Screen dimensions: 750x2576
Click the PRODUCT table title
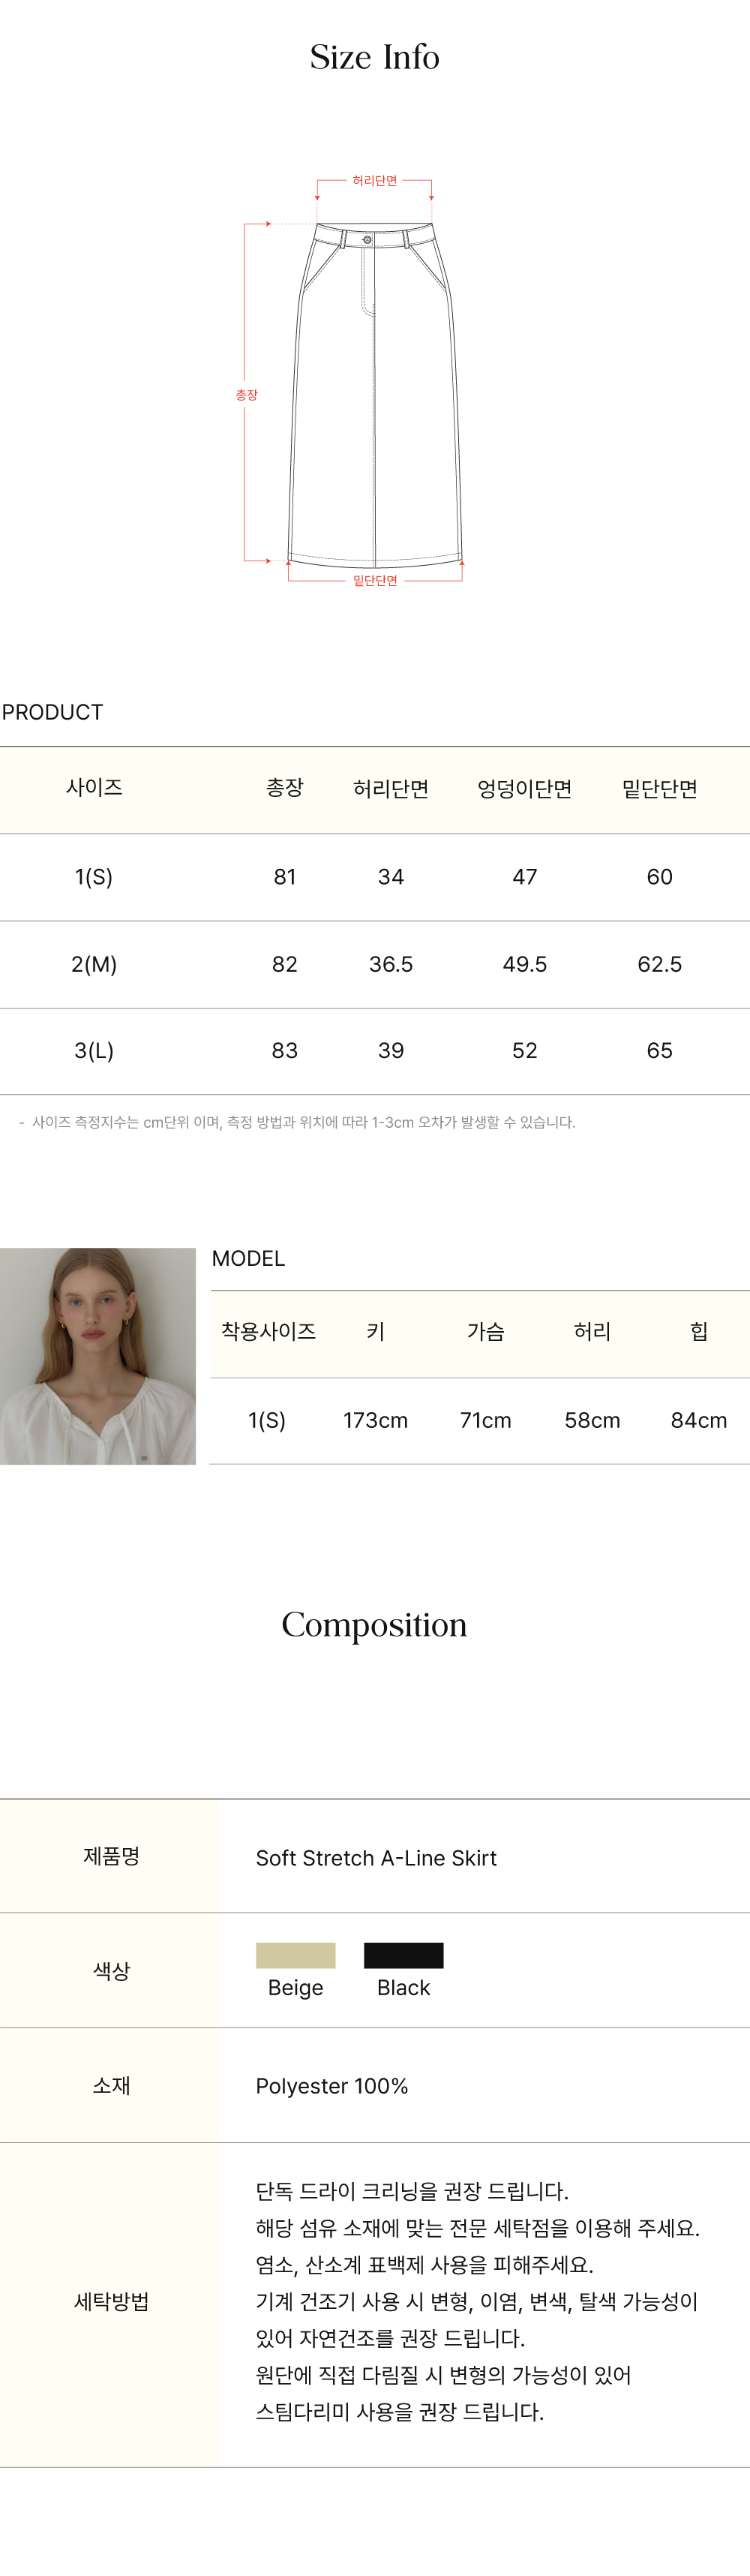click(x=53, y=712)
